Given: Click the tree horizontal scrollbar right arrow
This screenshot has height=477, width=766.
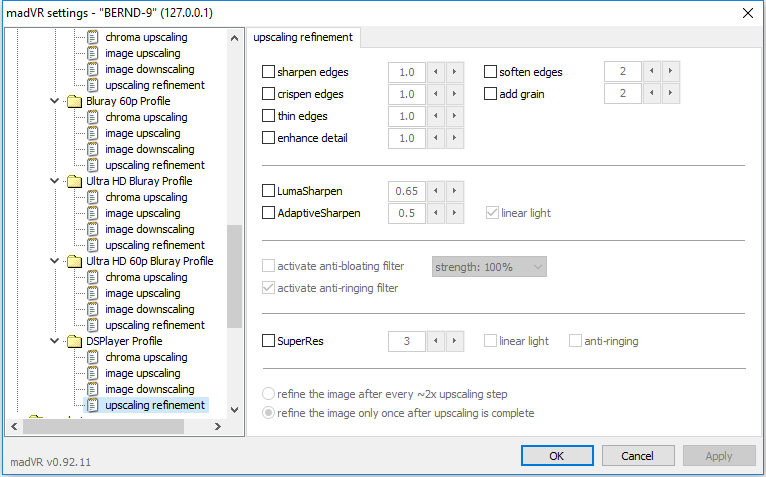Looking at the screenshot, I should (x=218, y=427).
